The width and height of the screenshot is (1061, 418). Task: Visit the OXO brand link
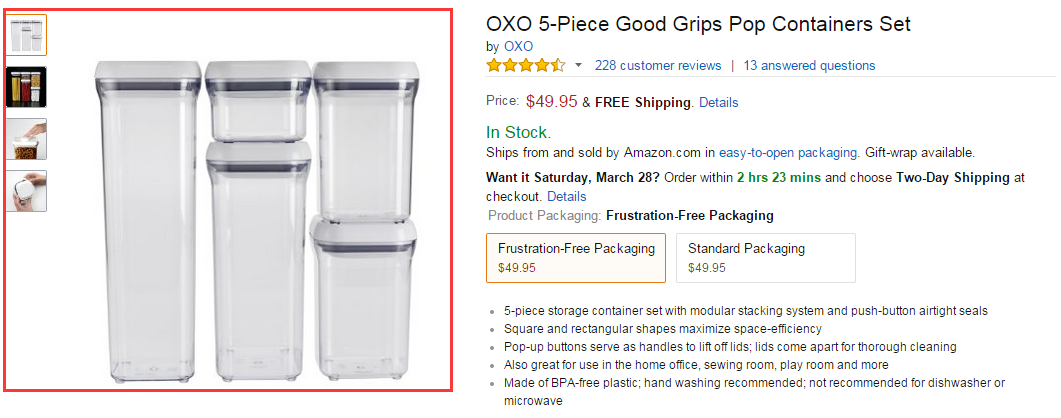pyautogui.click(x=518, y=46)
